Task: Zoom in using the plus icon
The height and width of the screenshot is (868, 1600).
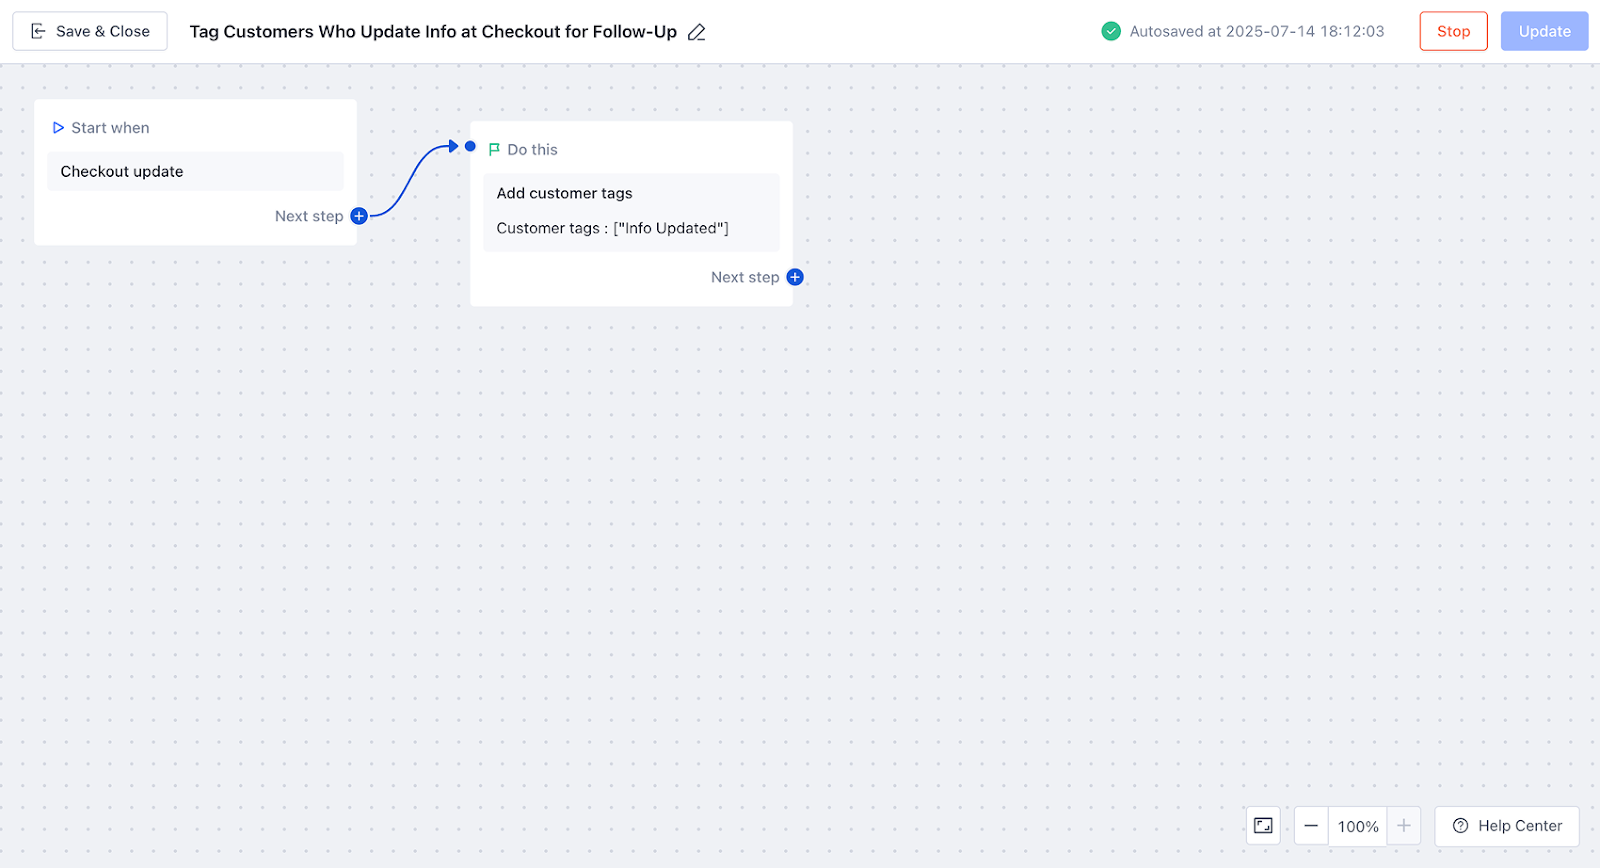Action: [1404, 826]
